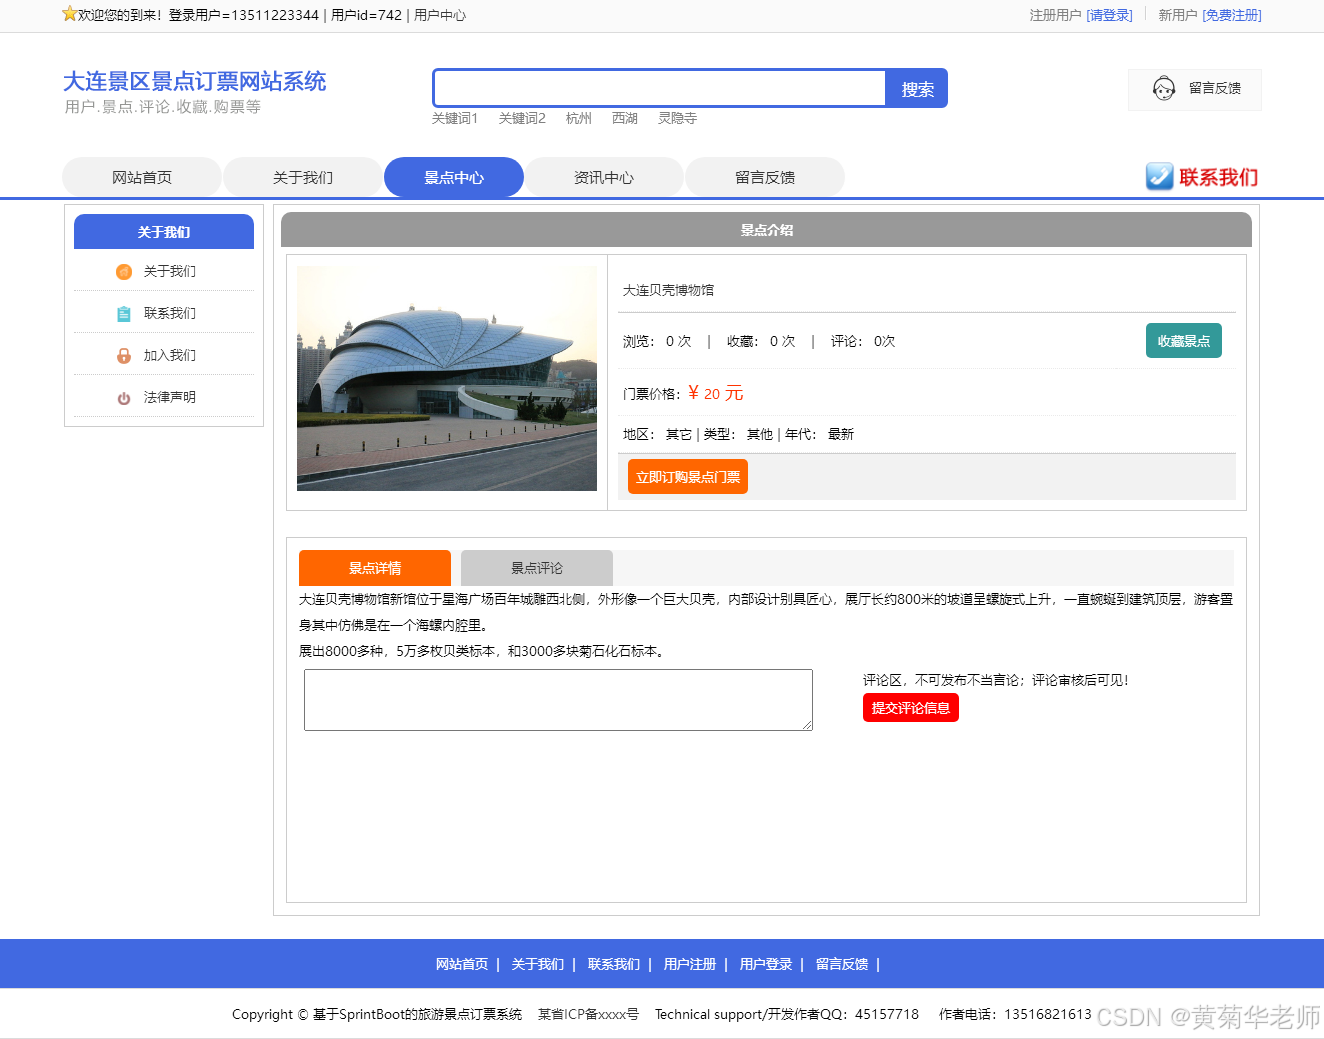This screenshot has width=1324, height=1039.
Task: Focus the search input field
Action: (660, 88)
